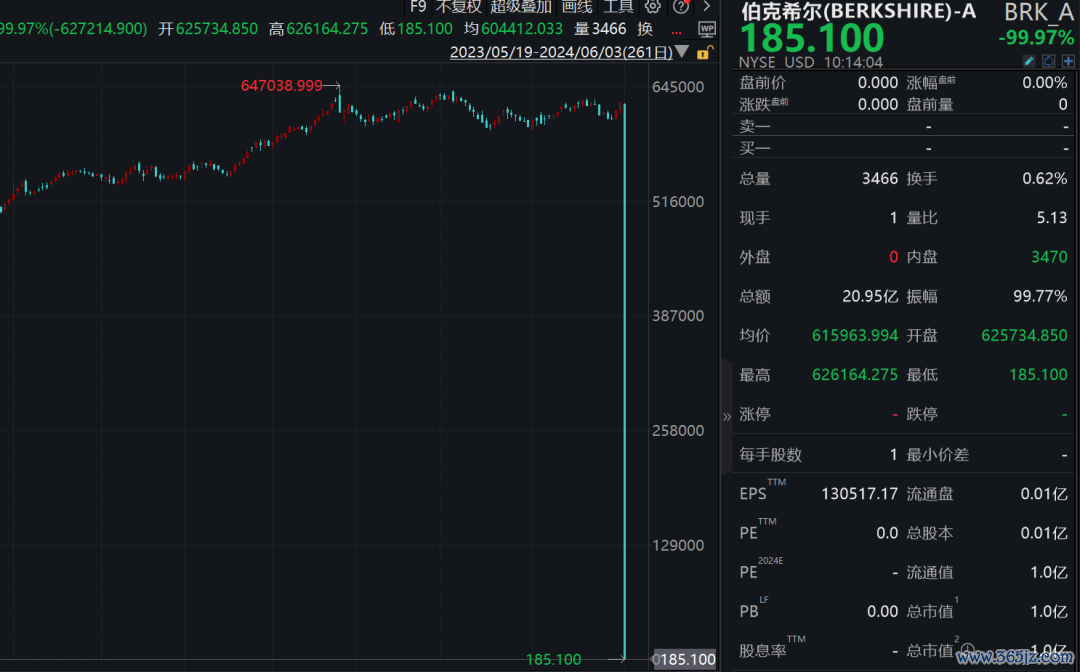
Task: Click the 516000 price axis label
Action: click(678, 202)
